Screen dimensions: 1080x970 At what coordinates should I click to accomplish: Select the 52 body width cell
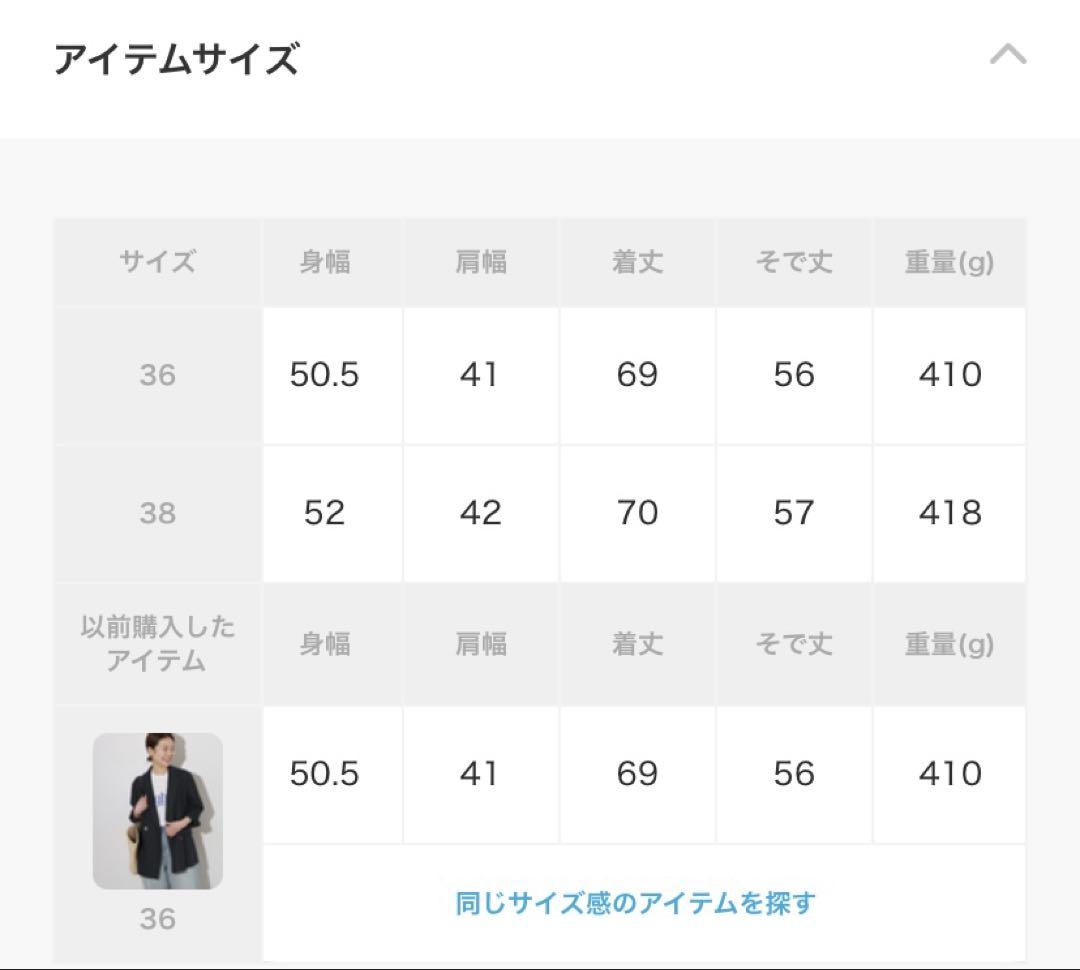pos(333,513)
